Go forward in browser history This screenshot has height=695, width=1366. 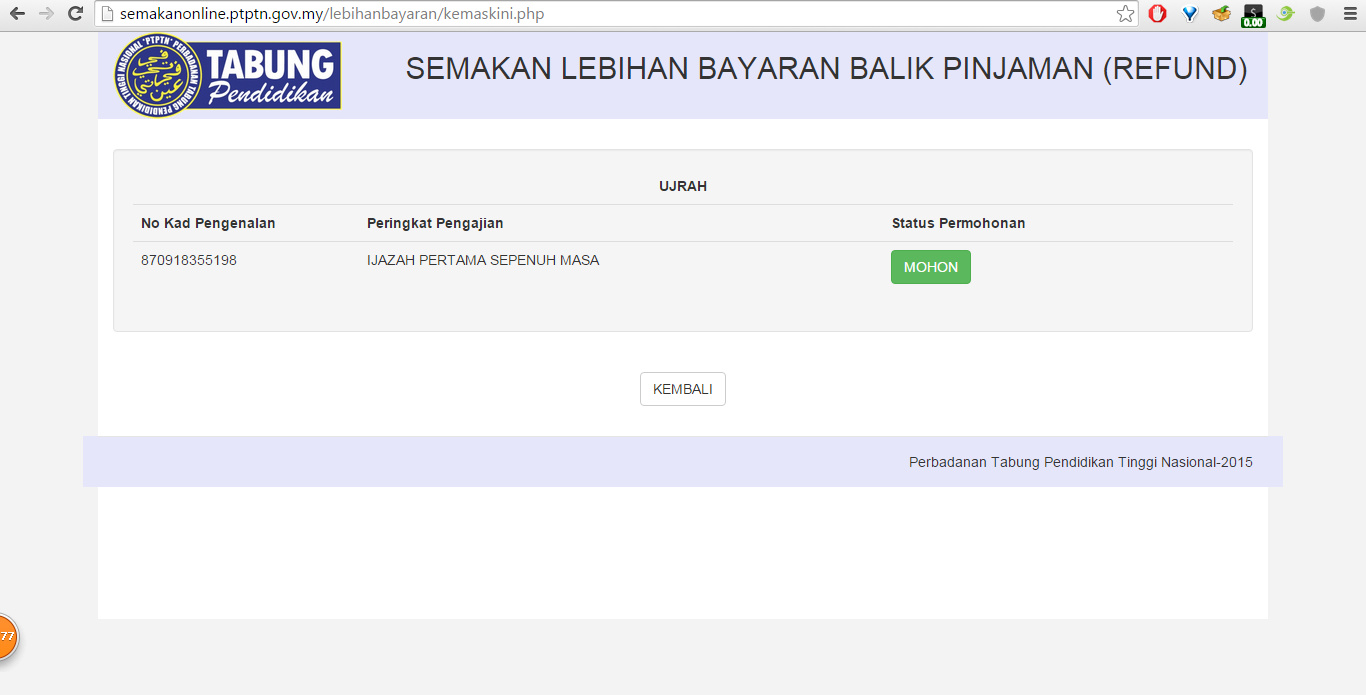point(46,14)
